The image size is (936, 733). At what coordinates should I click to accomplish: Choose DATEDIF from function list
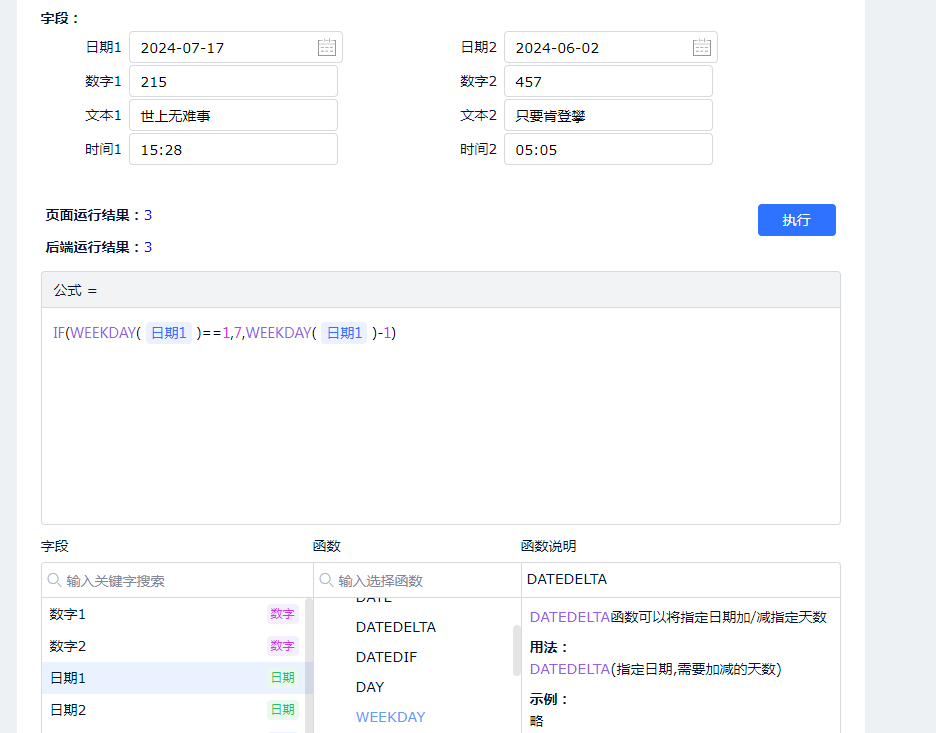(386, 657)
